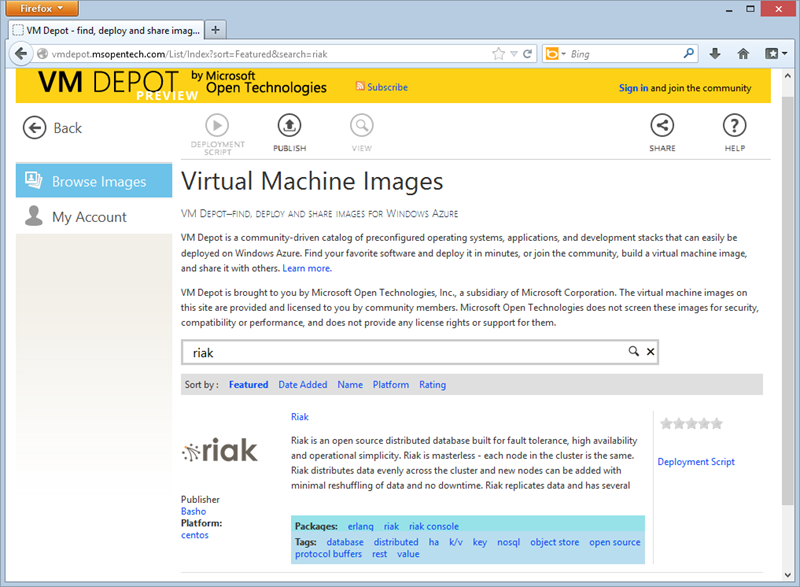Sort images by Name
800x587 pixels.
pyautogui.click(x=350, y=385)
